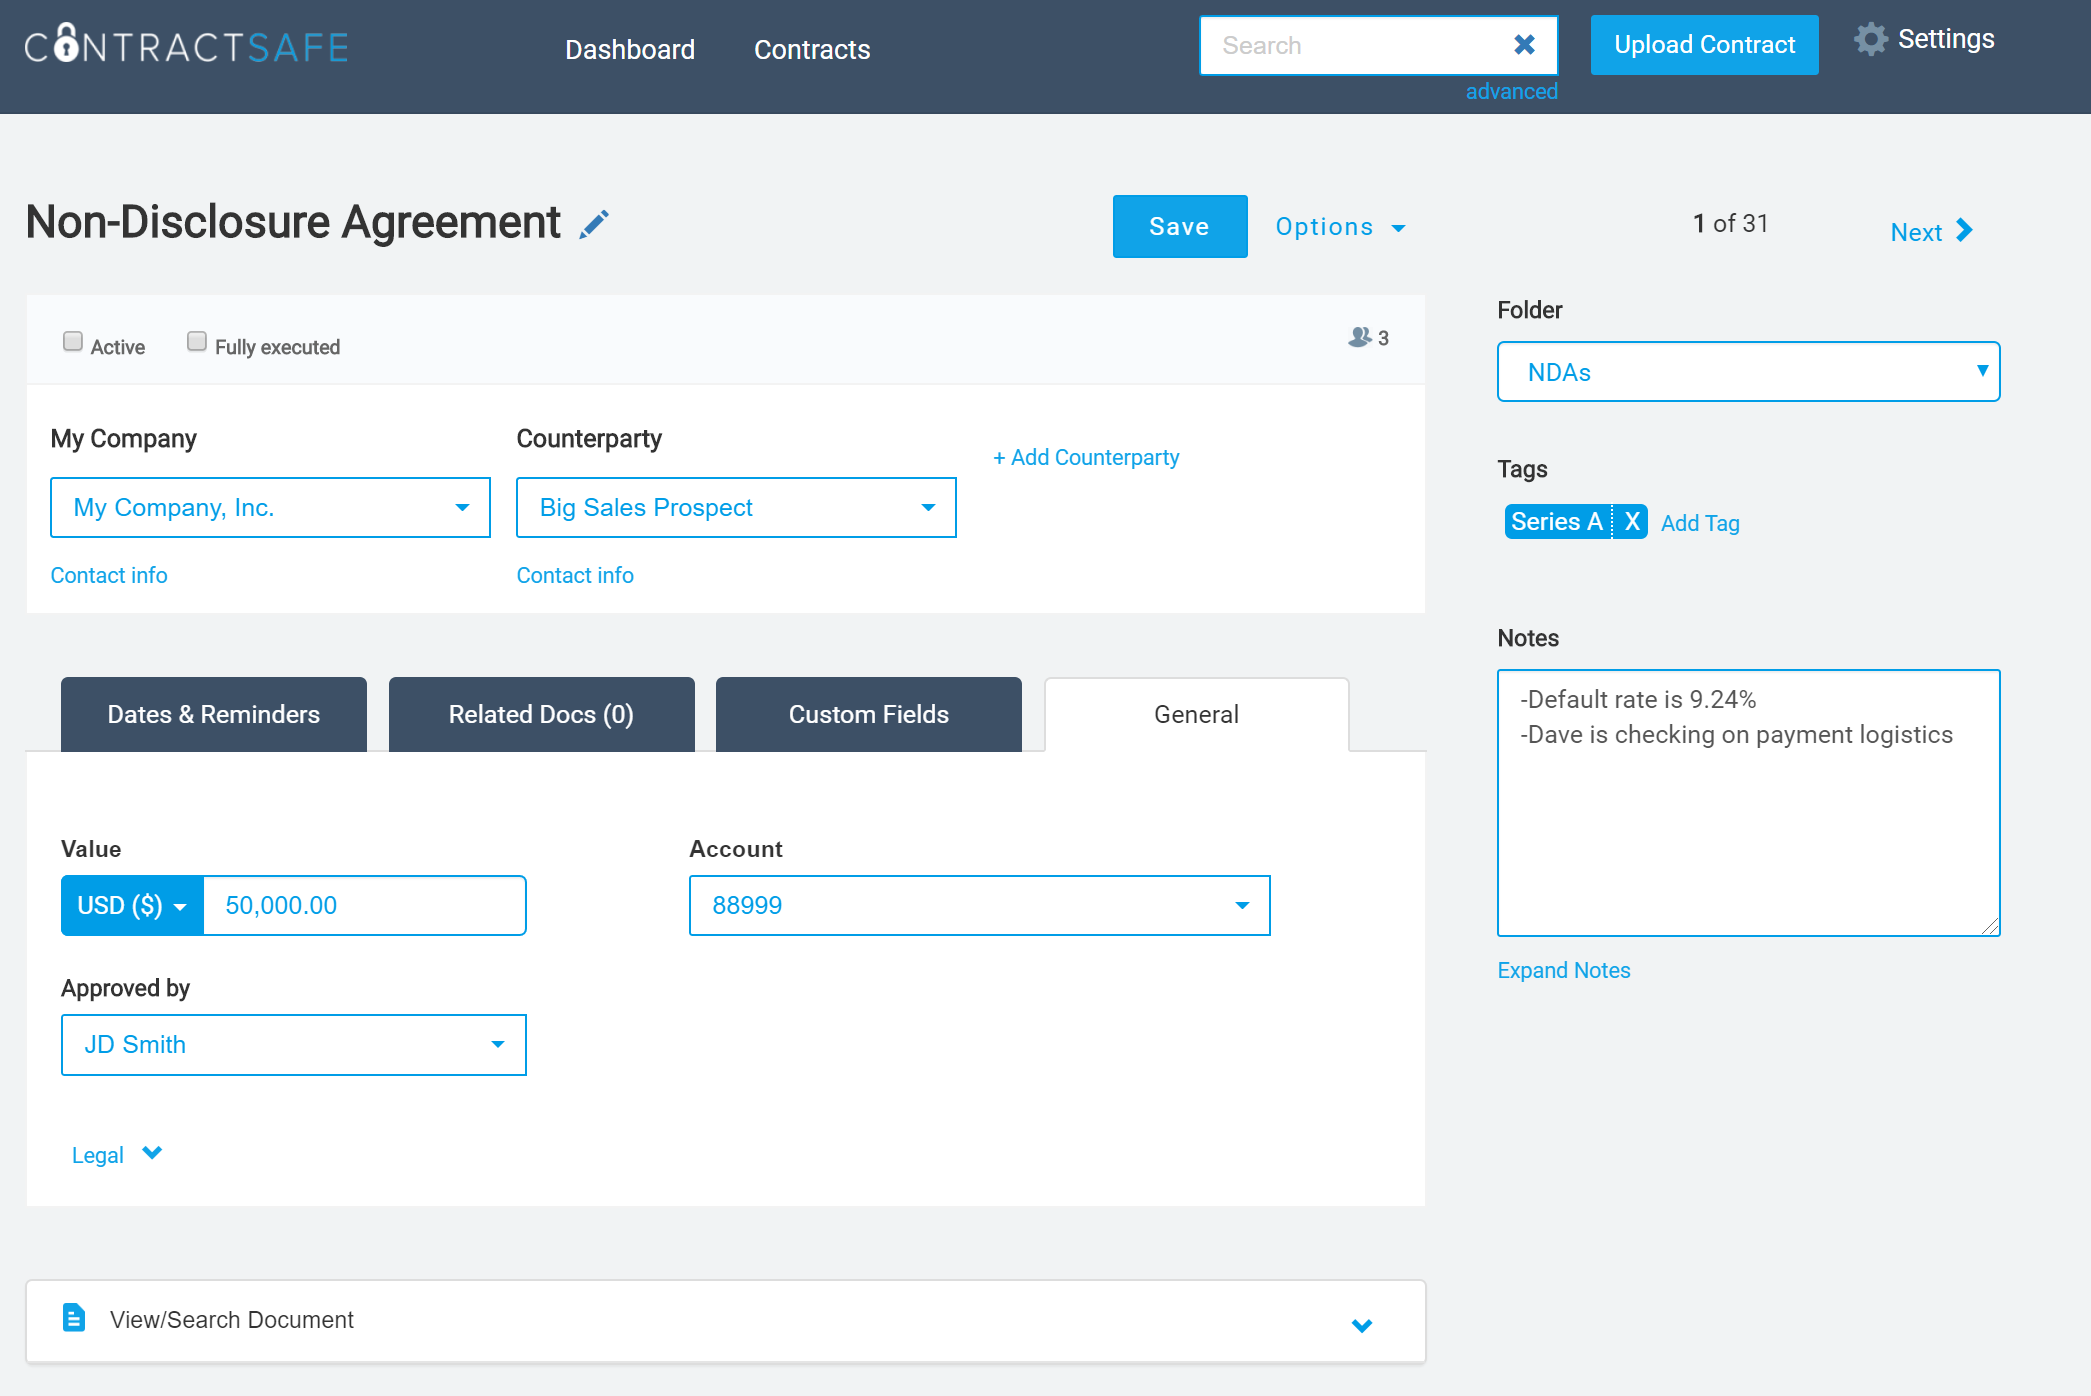This screenshot has width=2091, height=1396.
Task: Expand the Legal section
Action: pos(117,1154)
